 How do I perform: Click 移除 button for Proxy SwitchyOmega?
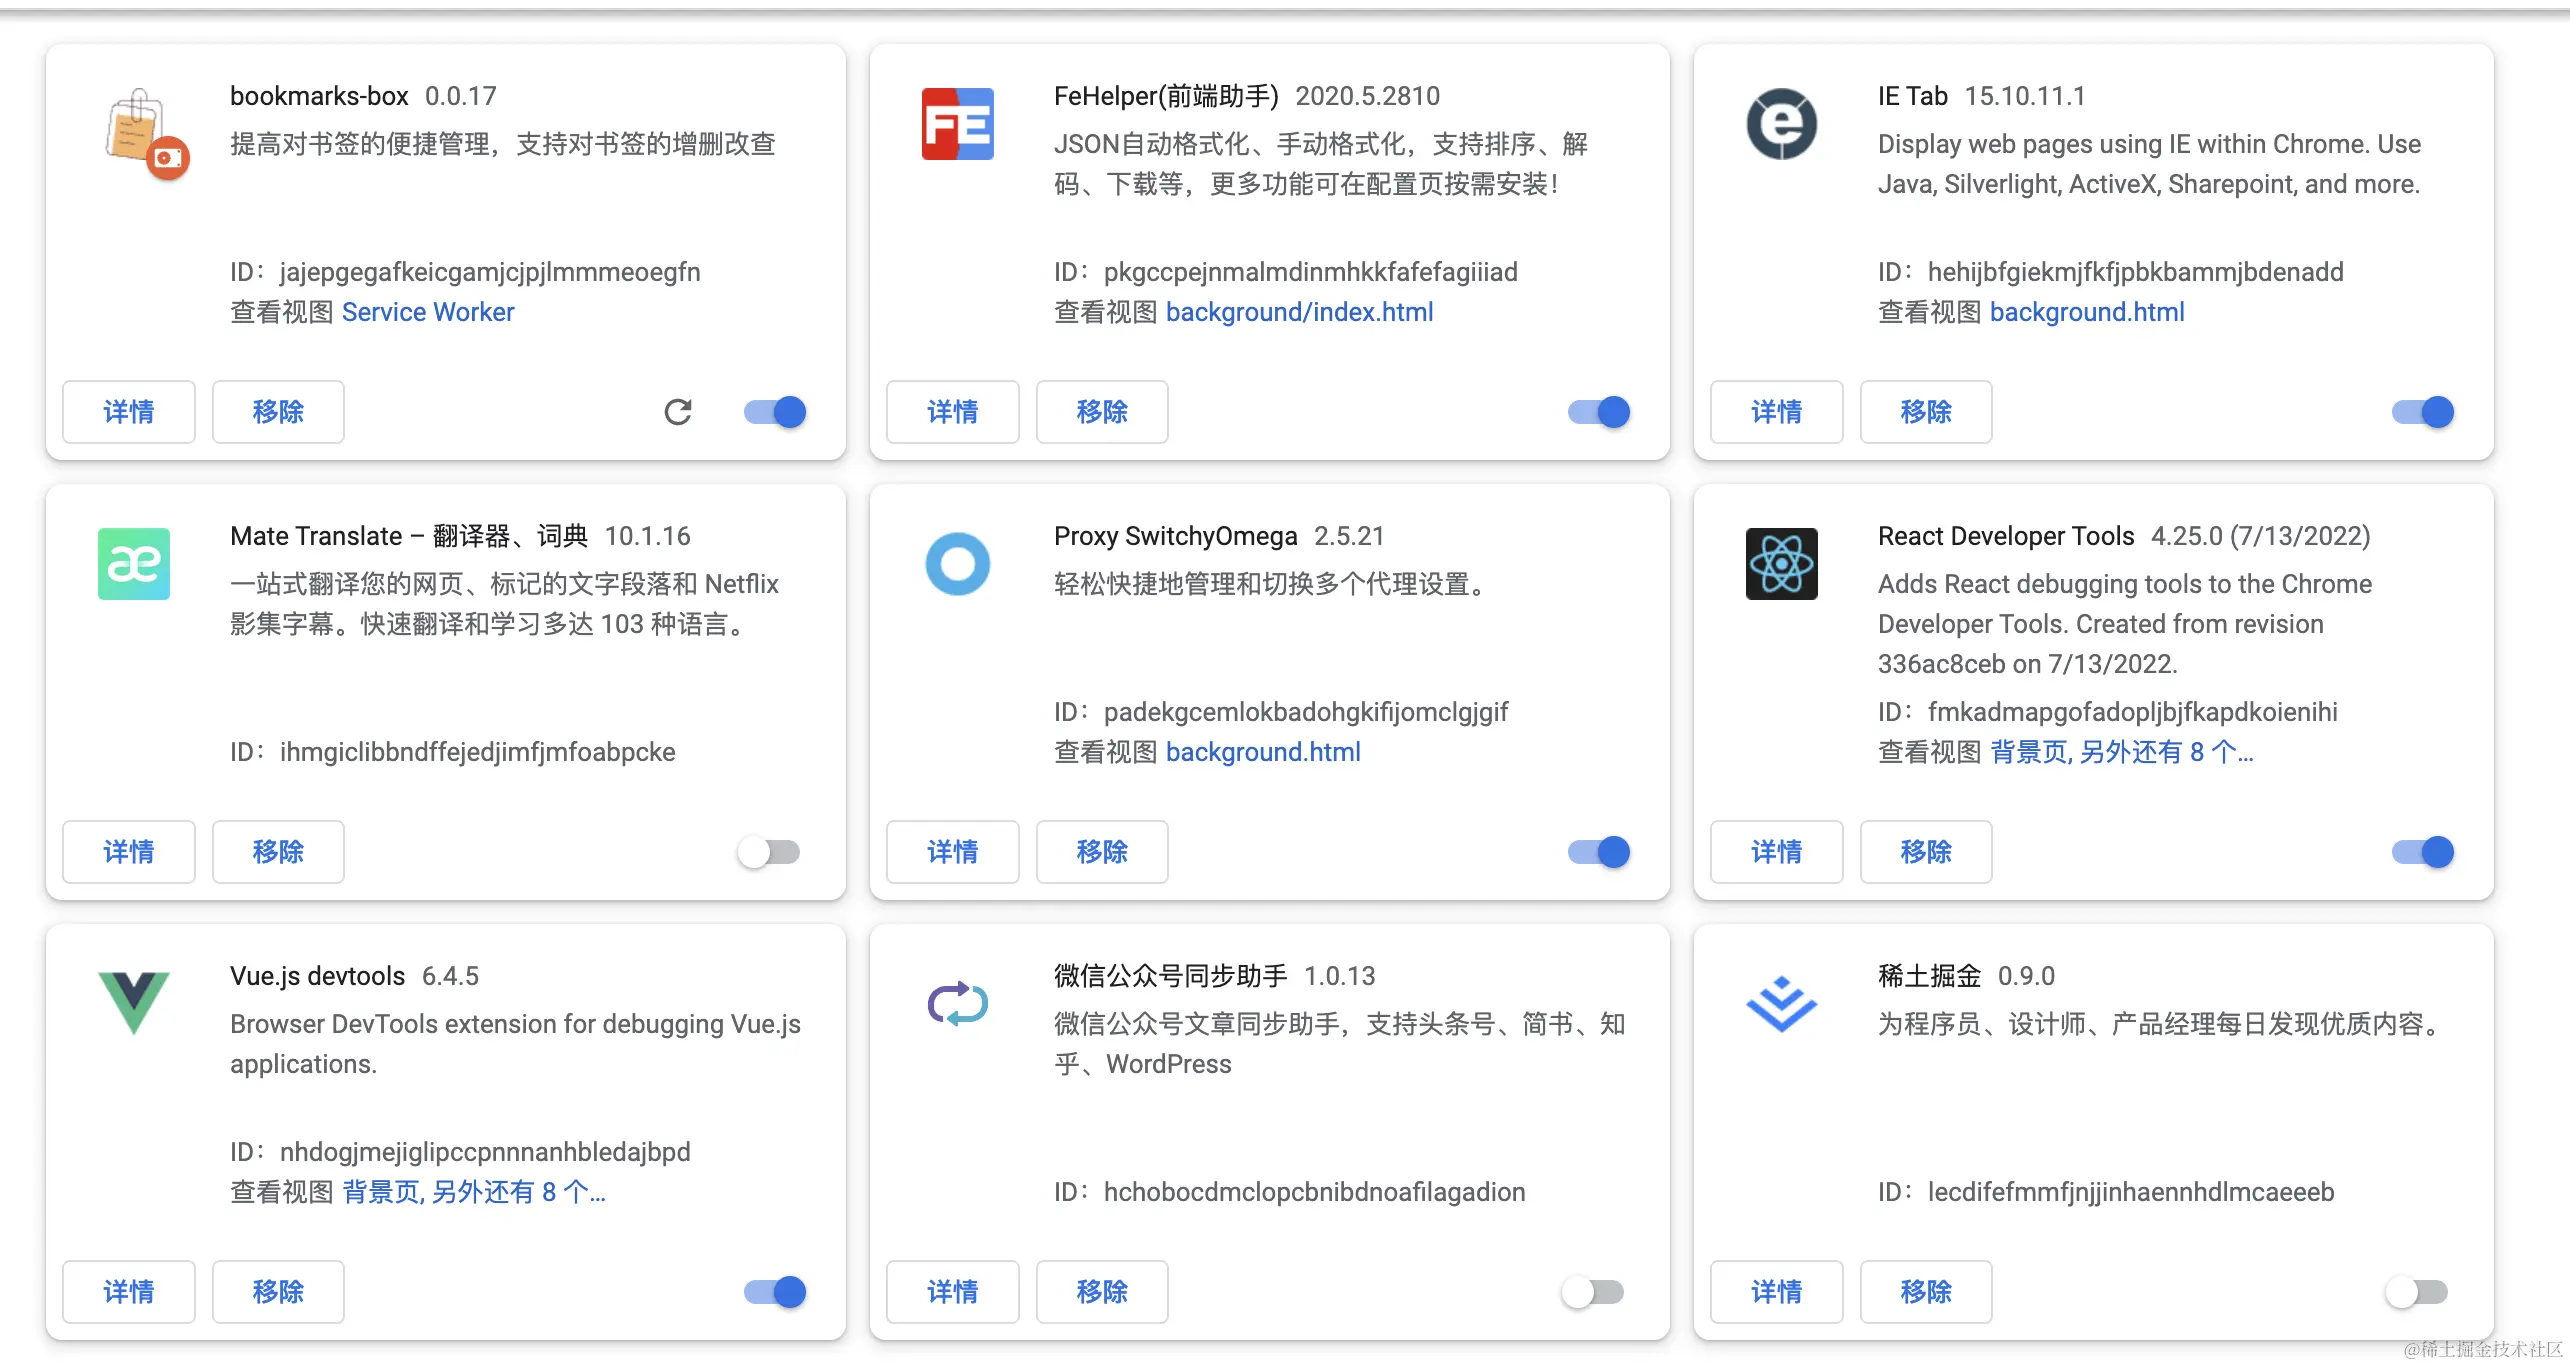(x=1102, y=852)
